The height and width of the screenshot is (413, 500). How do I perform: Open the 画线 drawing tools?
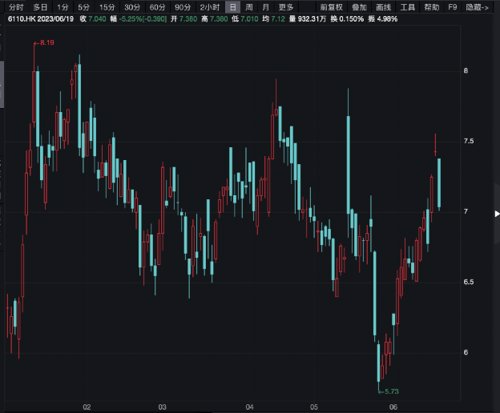[383, 7]
